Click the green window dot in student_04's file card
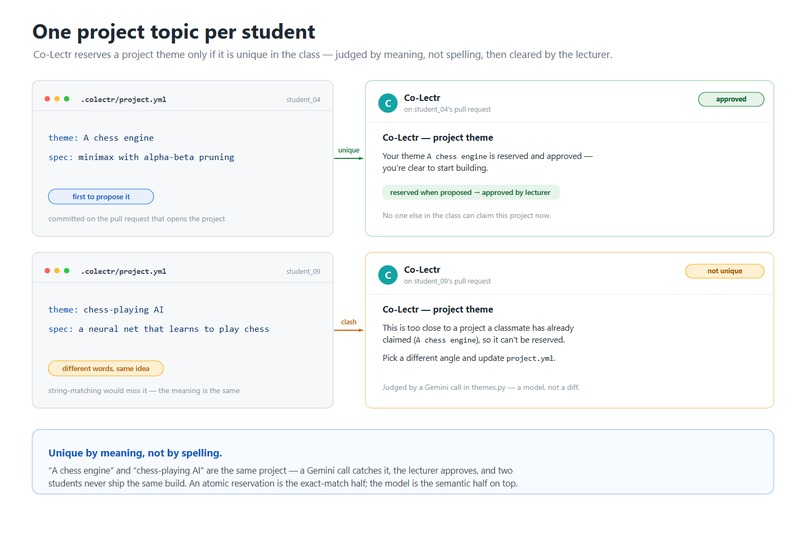Viewport: 806px width, 537px height. 67,99
